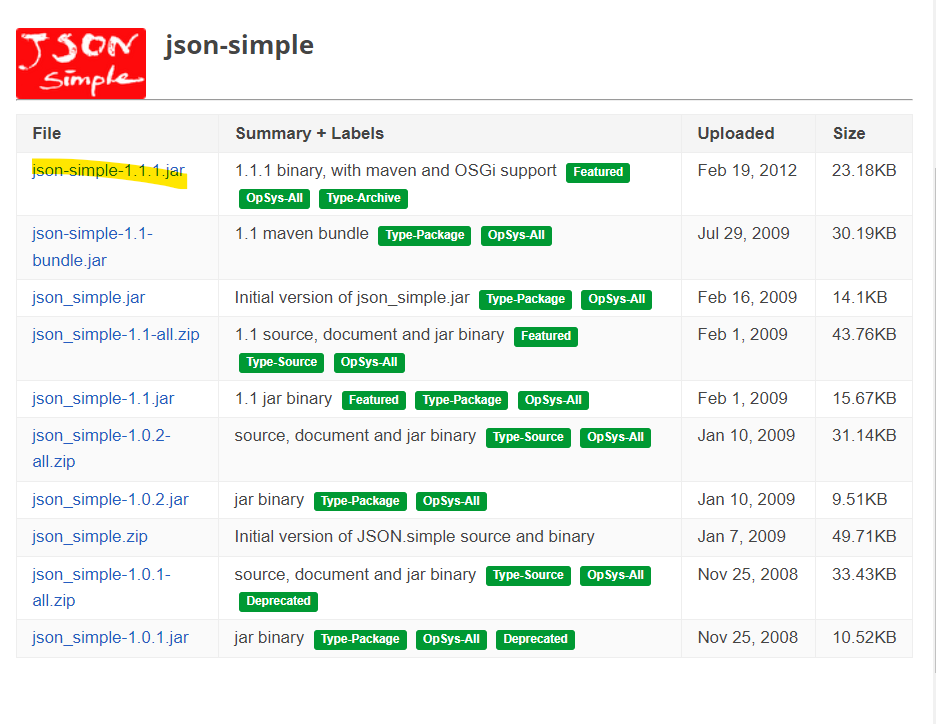Click the 10.52KB size value
Image resolution: width=936 pixels, height=724 pixels.
click(x=864, y=637)
